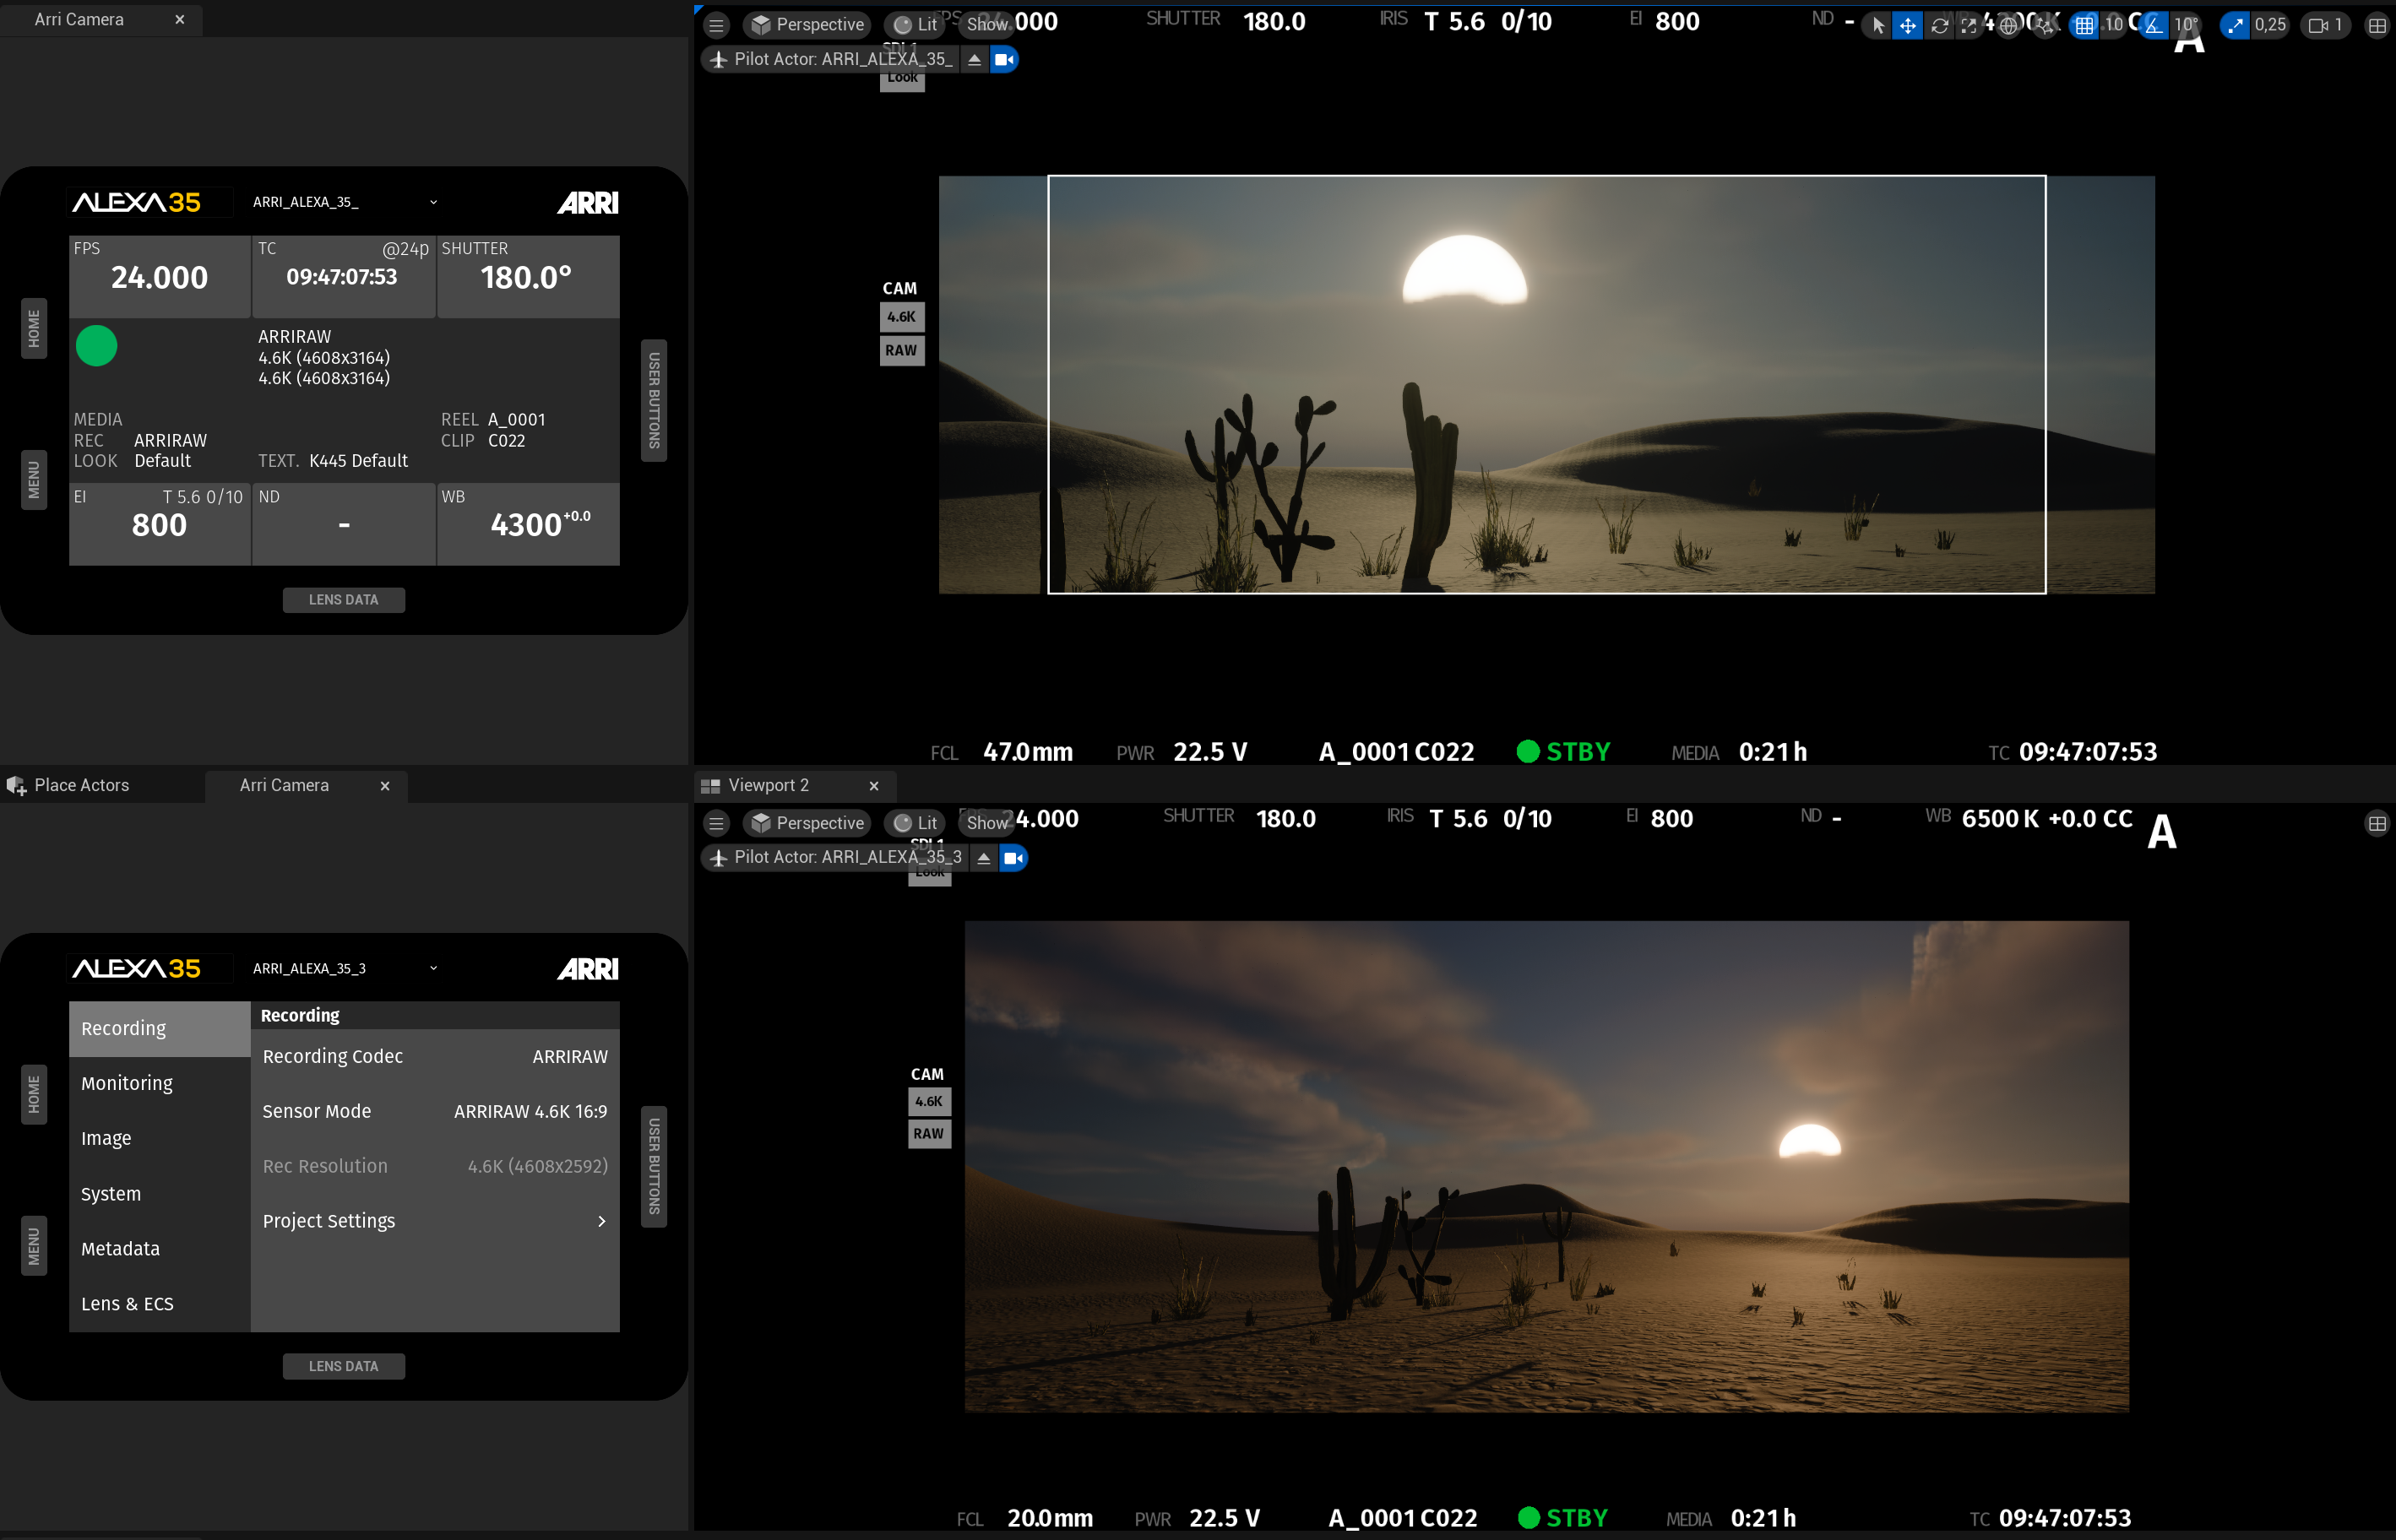Select Monitoring in the camera menu
This screenshot has width=2396, height=1540.
coord(127,1083)
